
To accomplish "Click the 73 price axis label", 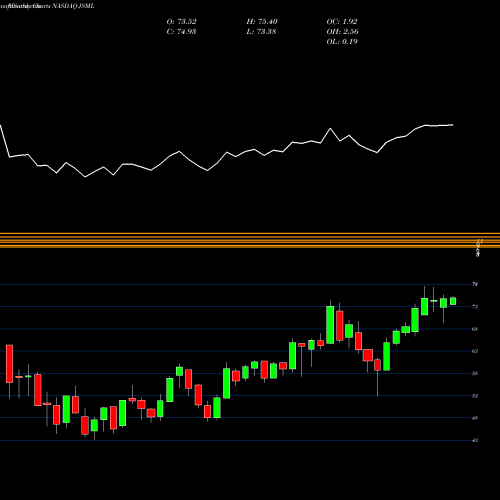I will point(475,307).
